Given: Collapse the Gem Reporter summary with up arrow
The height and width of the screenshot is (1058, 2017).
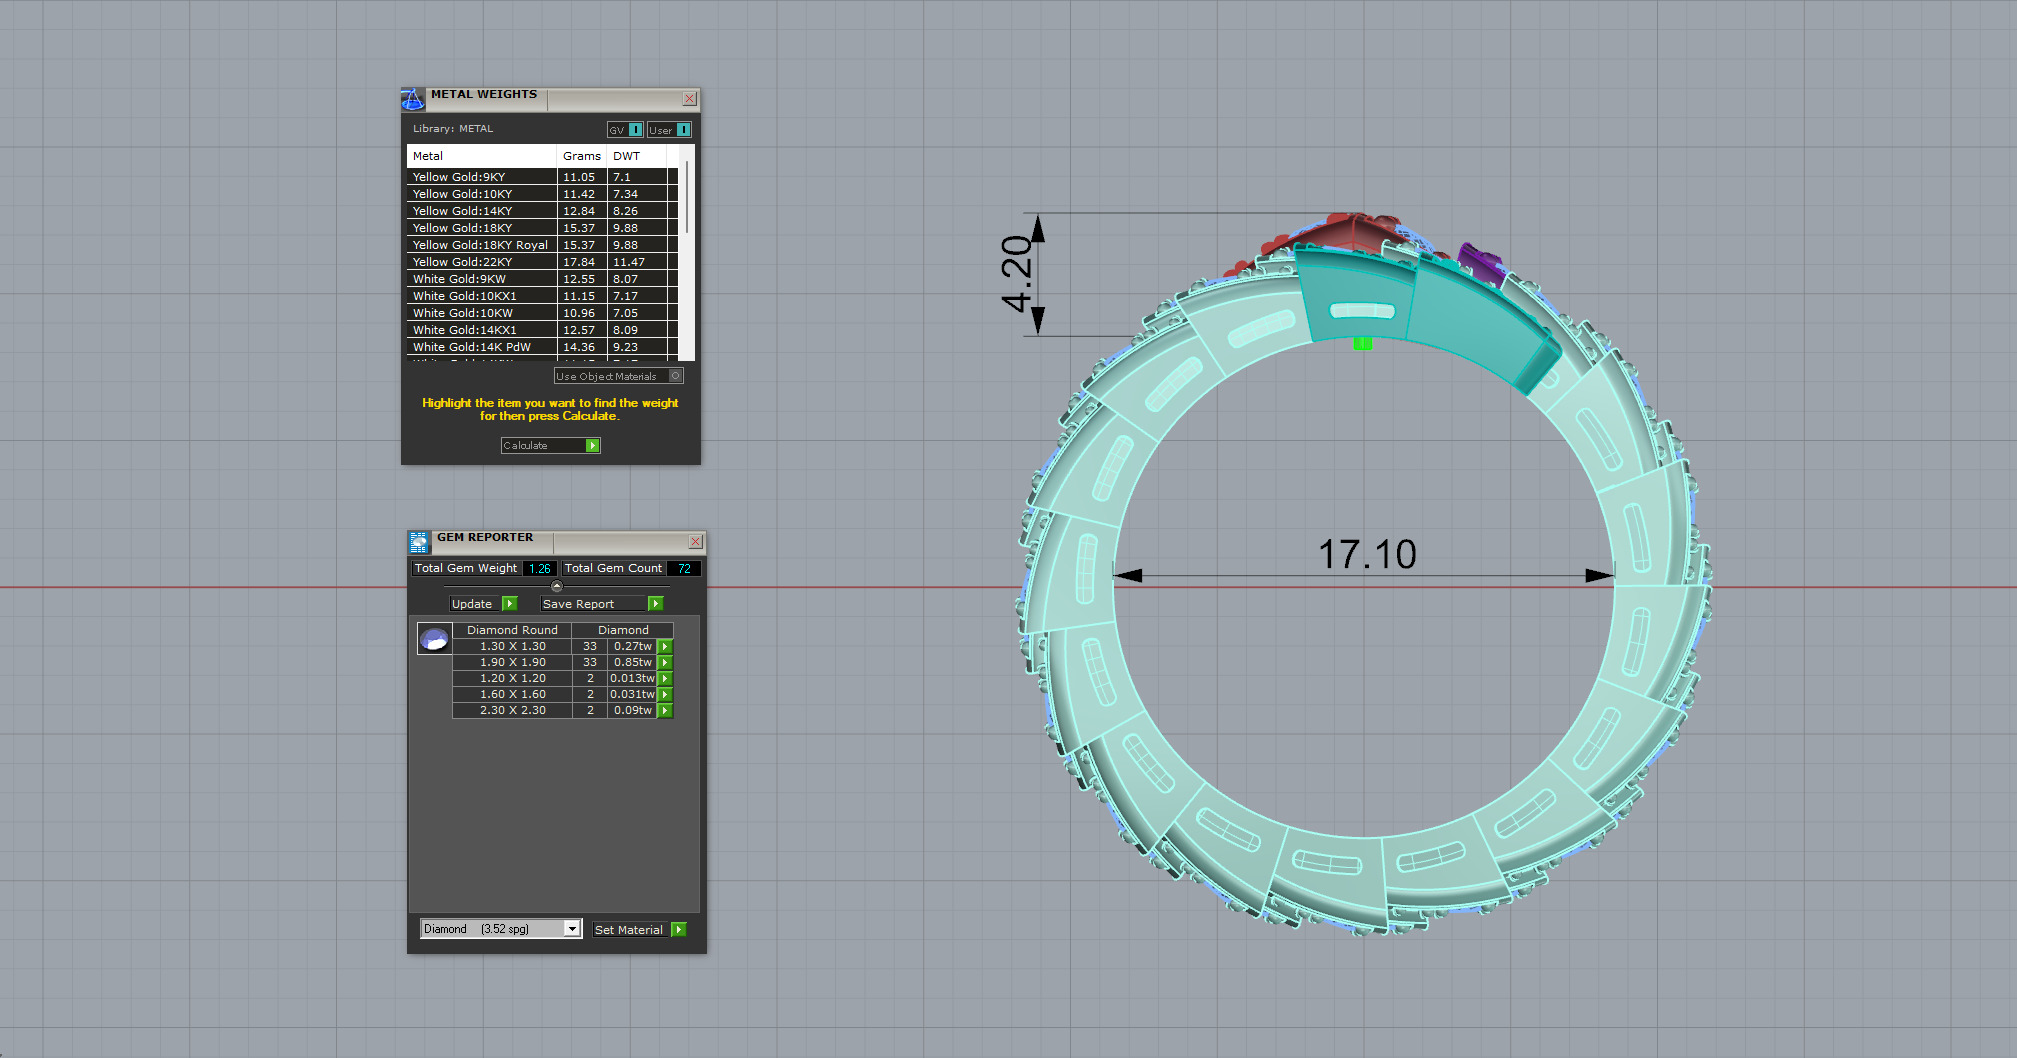Looking at the screenshot, I should click(557, 587).
